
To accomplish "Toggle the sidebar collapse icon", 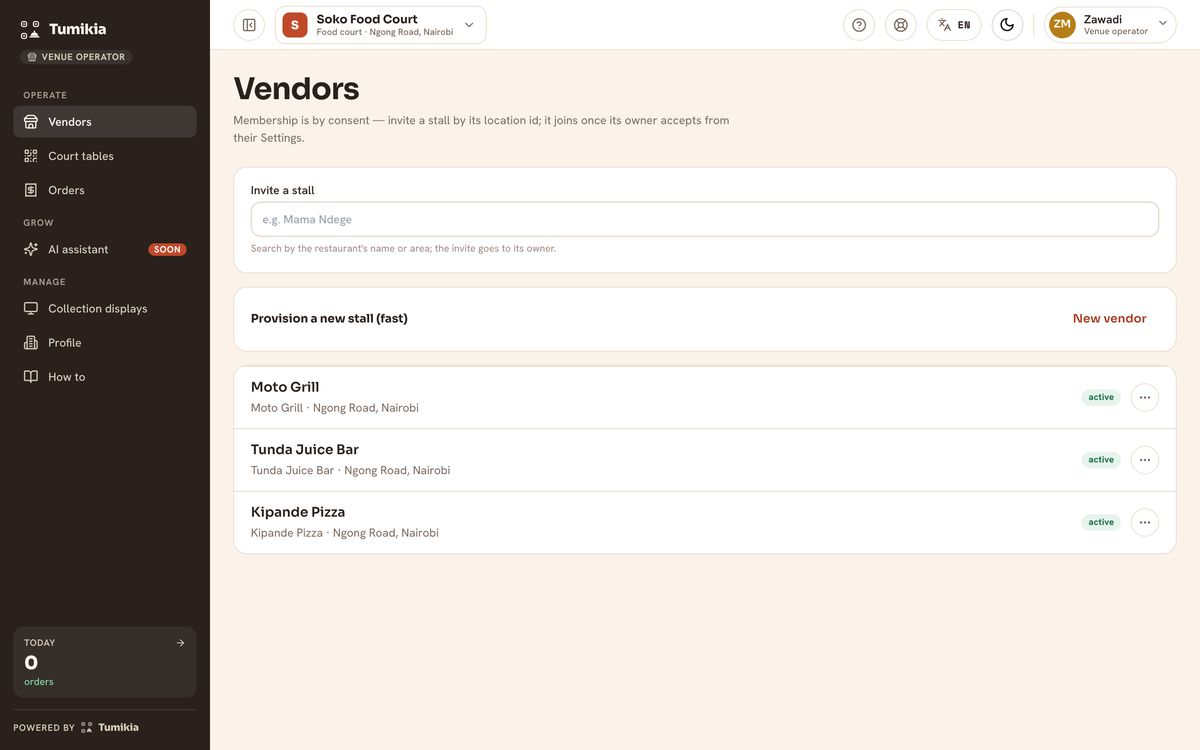I will pyautogui.click(x=249, y=25).
